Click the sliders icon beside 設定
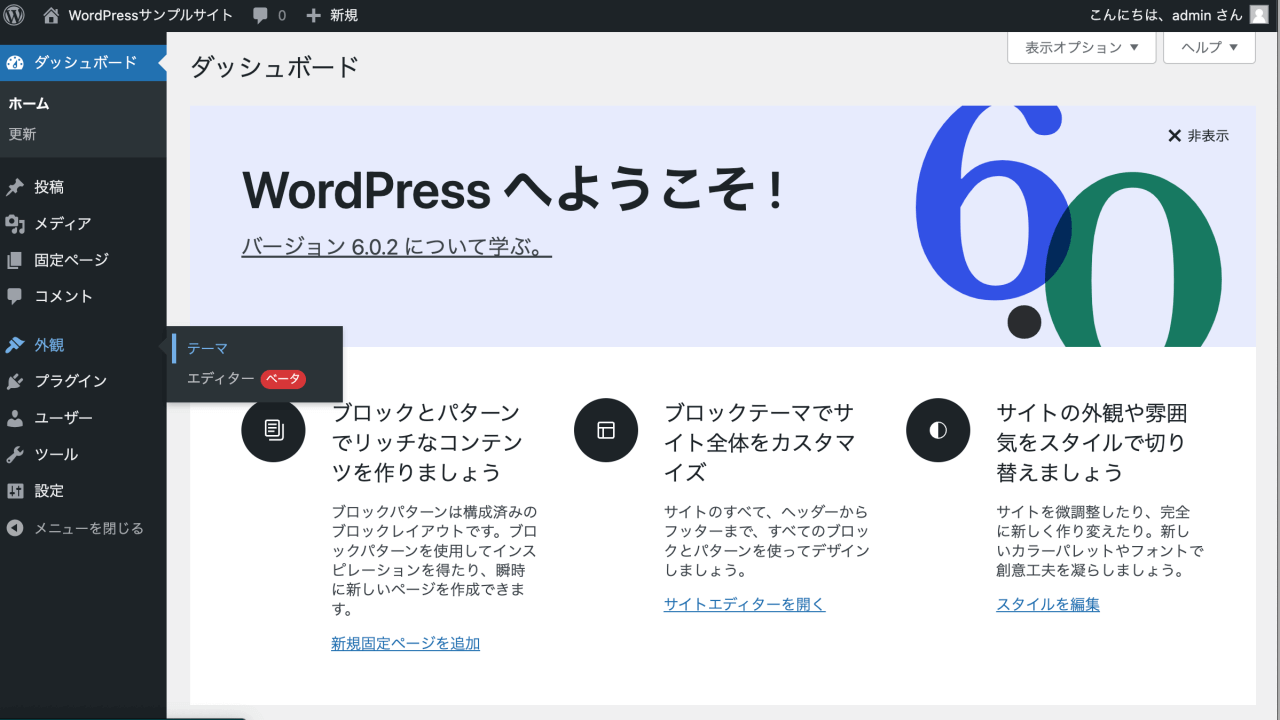This screenshot has width=1280, height=720. 15,491
